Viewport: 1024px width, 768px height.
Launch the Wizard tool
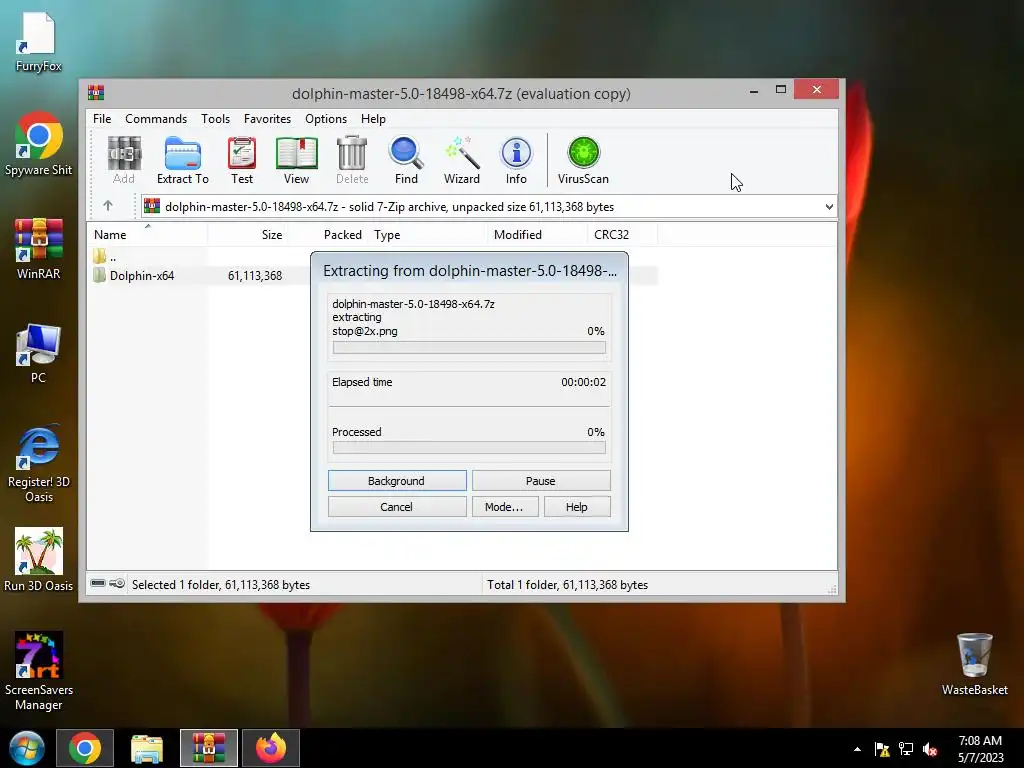pos(462,160)
